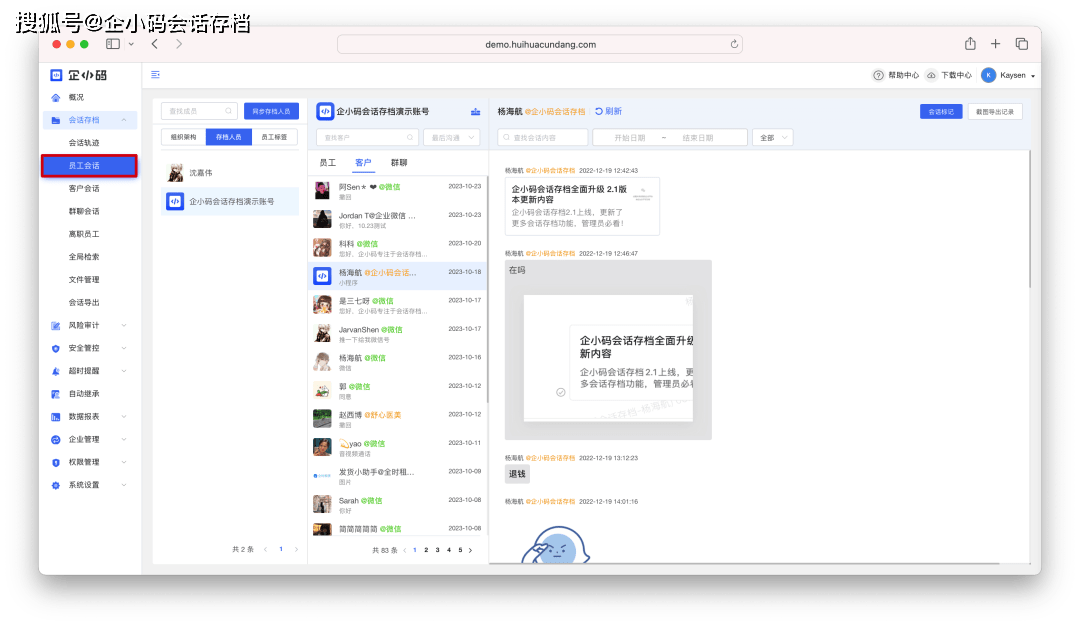Image resolution: width=1080 pixels, height=626 pixels.
Task: Switch to the 员工 tab
Action: coord(328,163)
